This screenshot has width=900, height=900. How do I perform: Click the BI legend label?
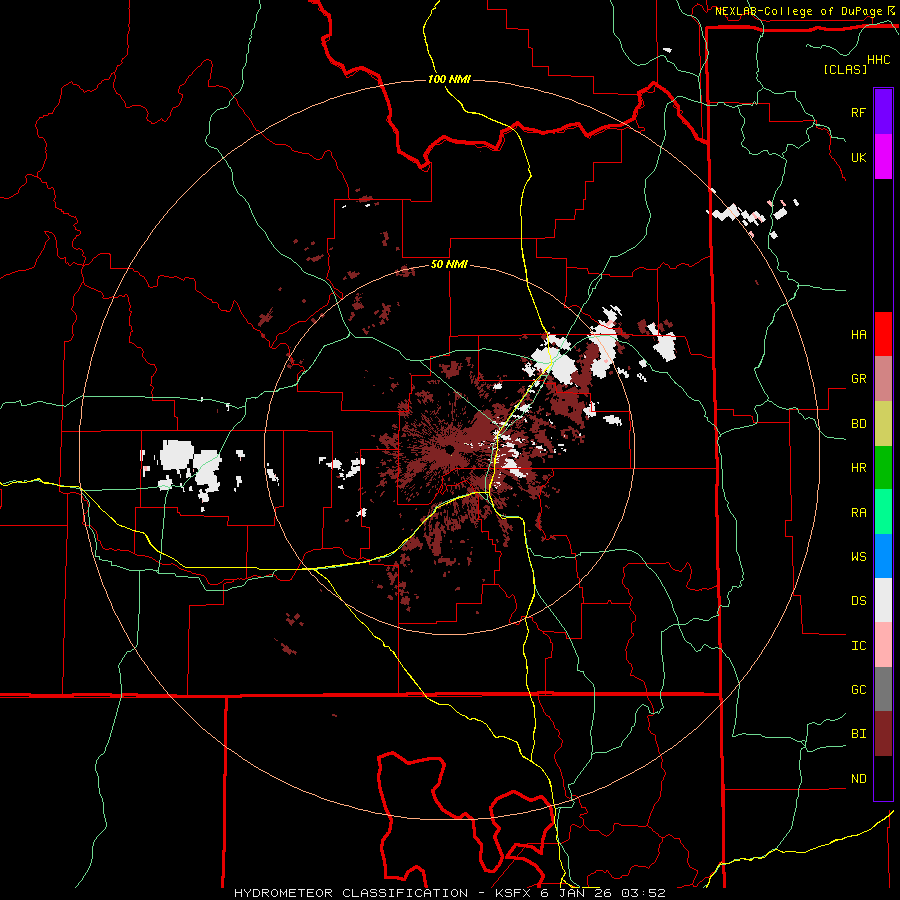click(858, 734)
